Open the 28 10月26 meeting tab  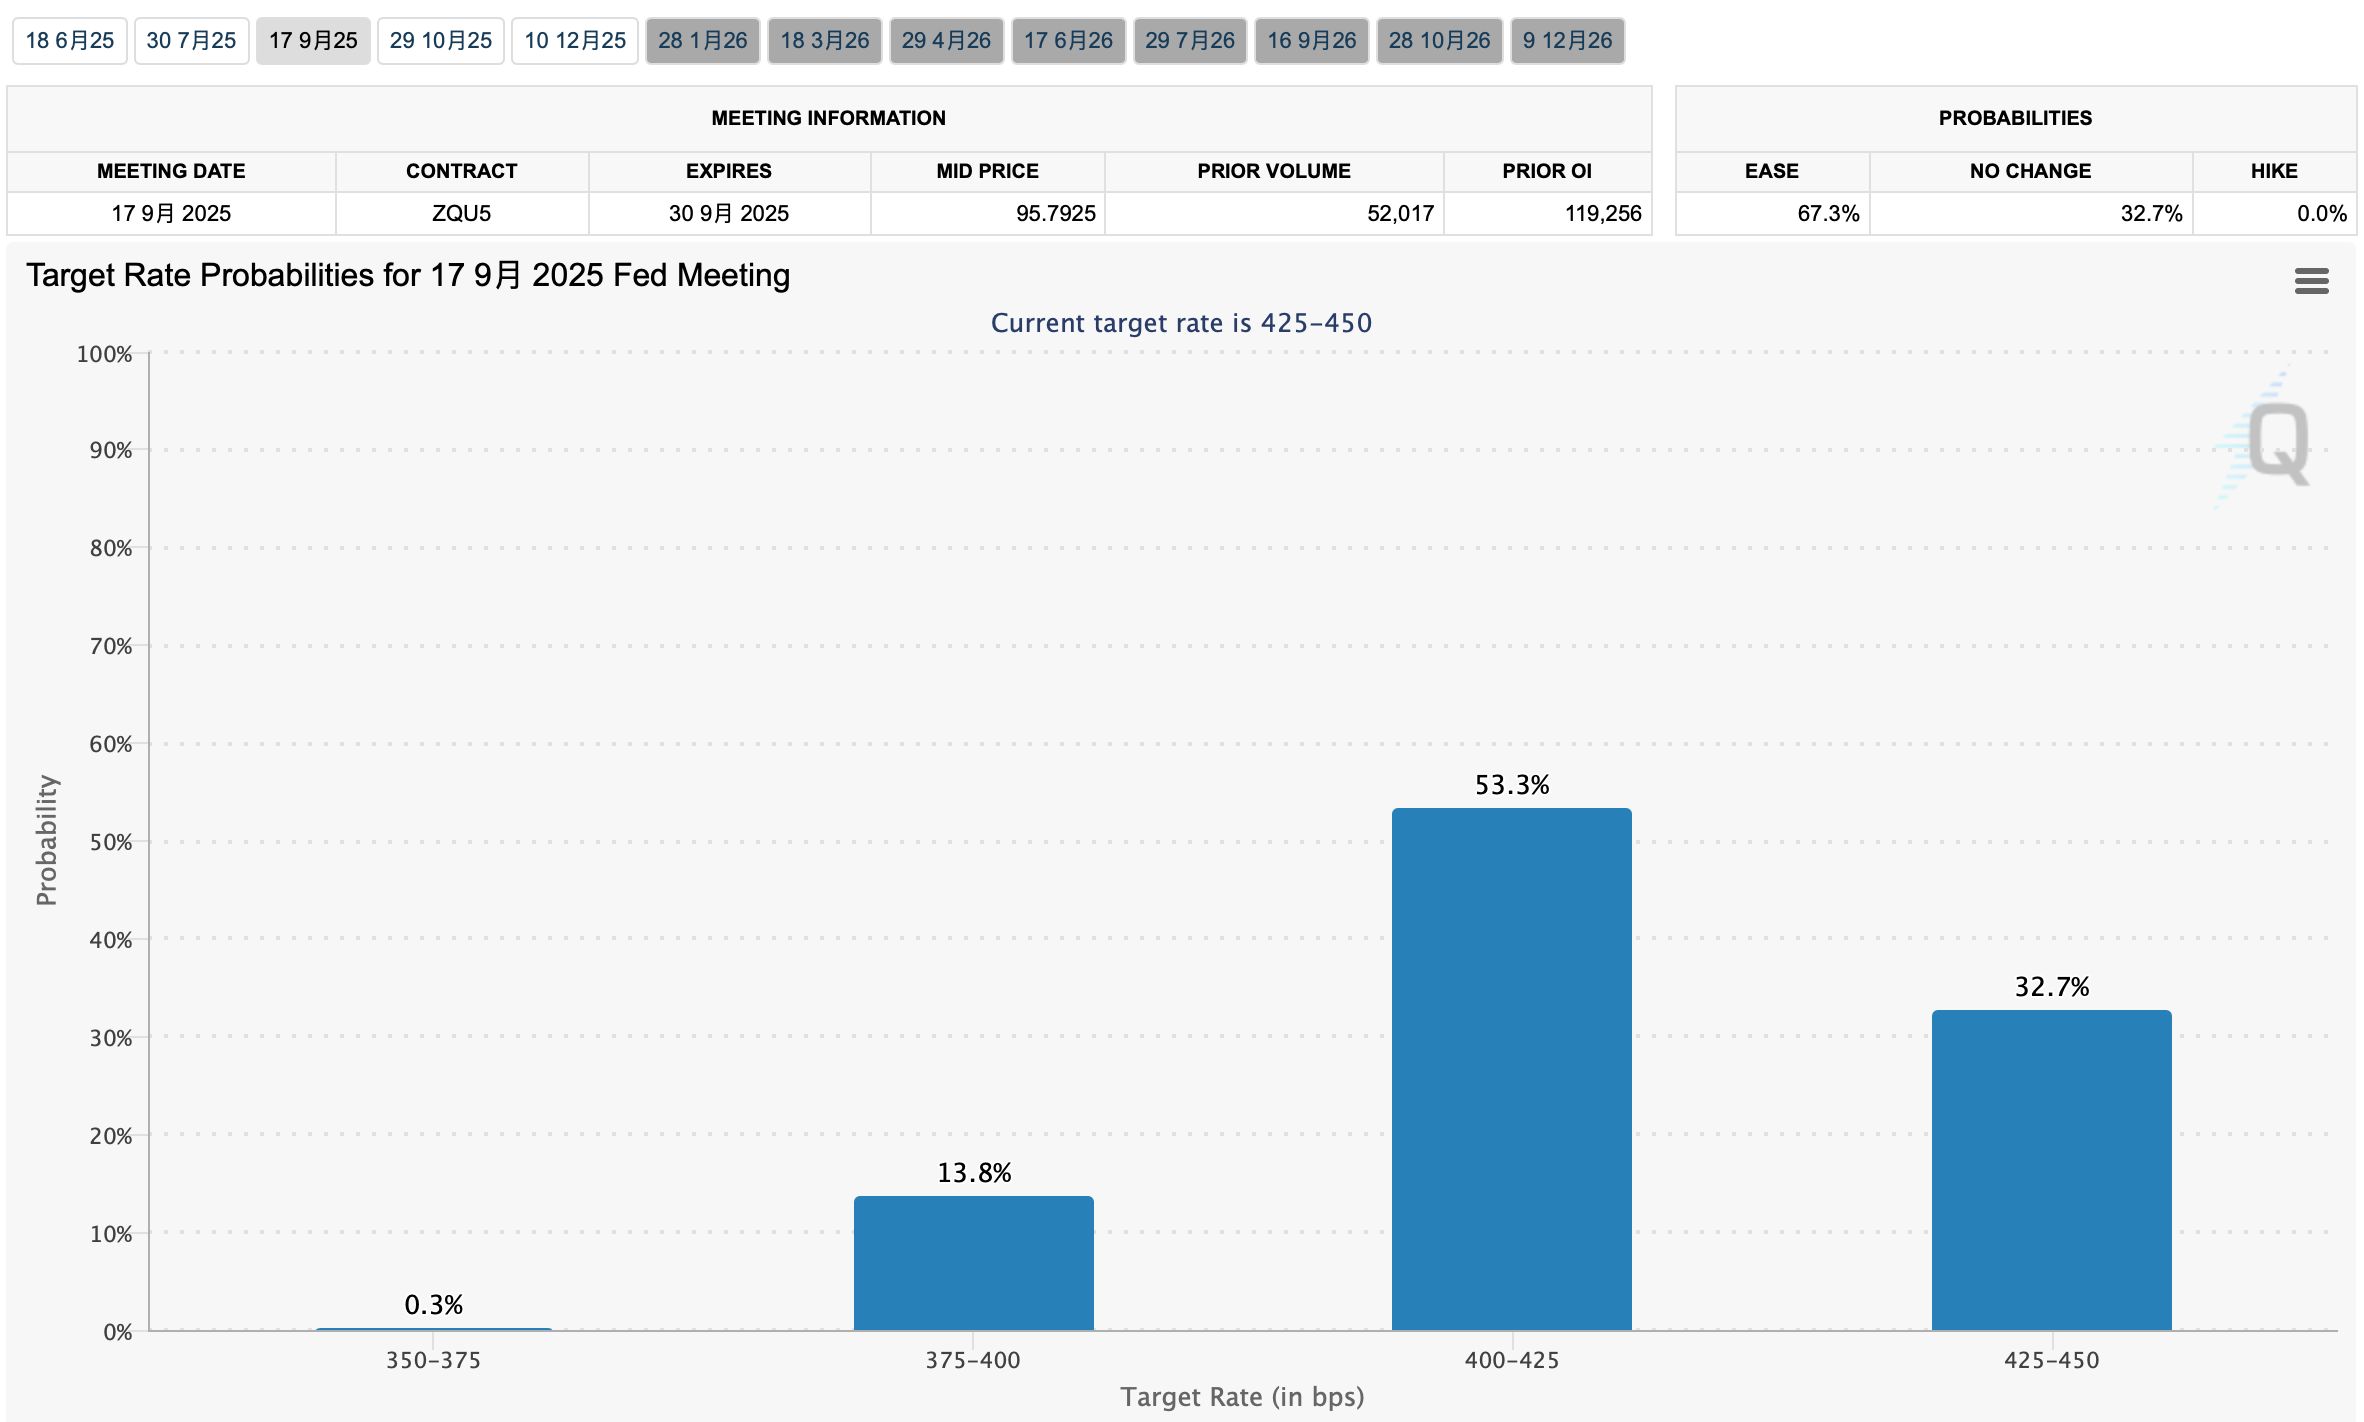[1439, 41]
